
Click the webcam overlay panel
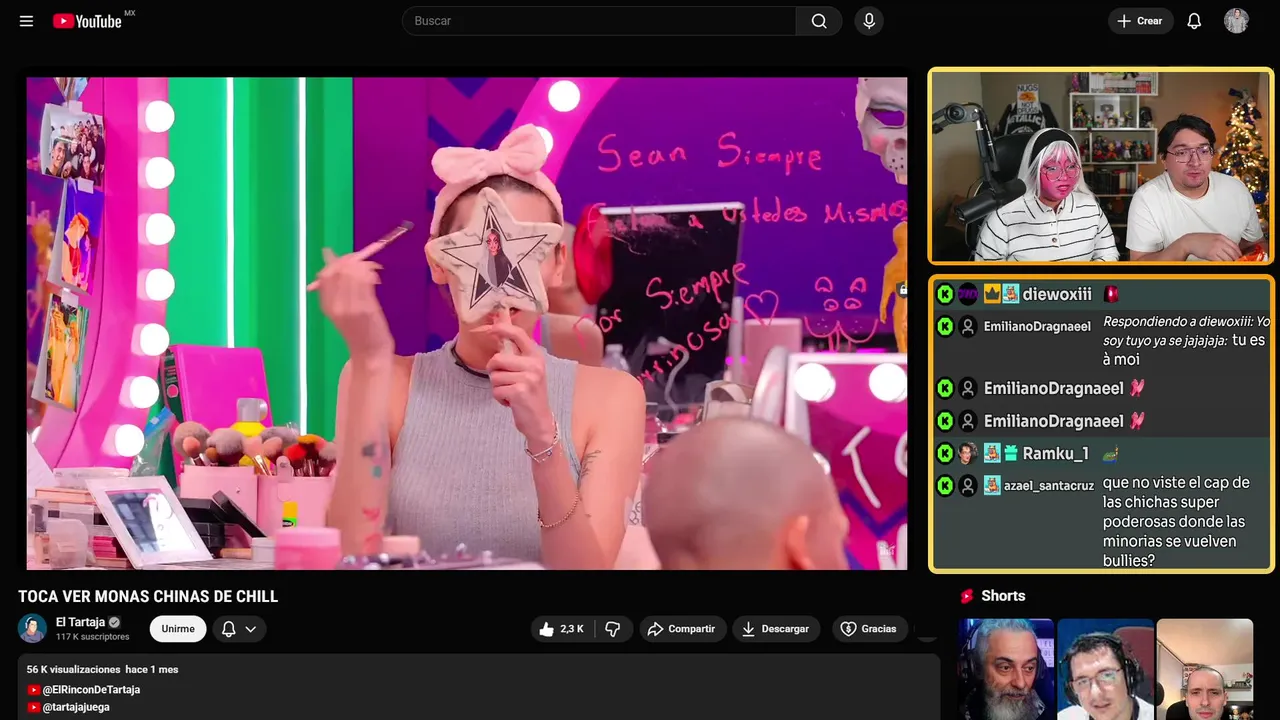[x=1101, y=166]
